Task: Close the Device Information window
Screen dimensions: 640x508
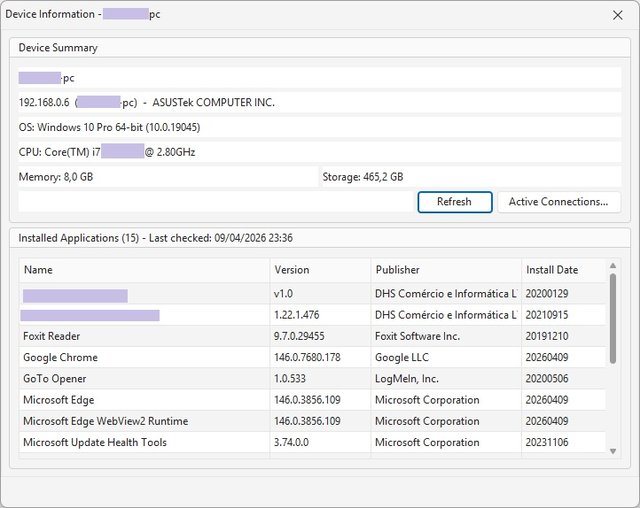Action: [x=618, y=15]
